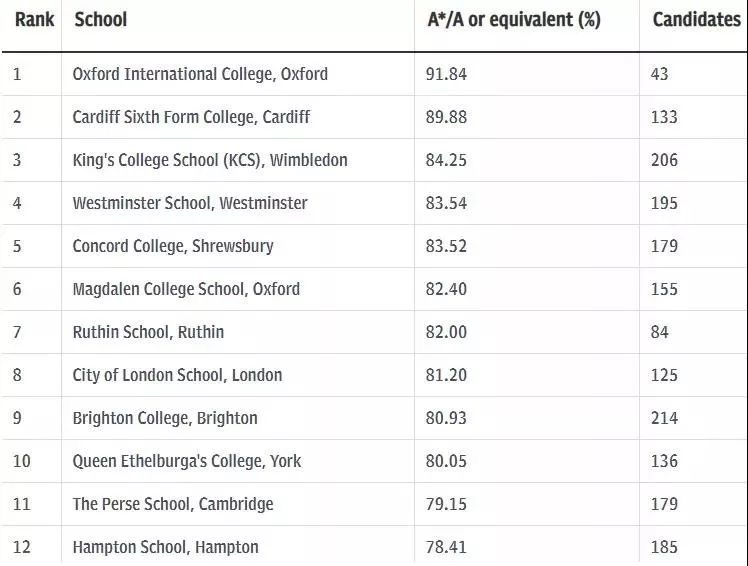748x566 pixels.
Task: Open Cardiff Sixth Form College, Cardiff
Action: (191, 117)
